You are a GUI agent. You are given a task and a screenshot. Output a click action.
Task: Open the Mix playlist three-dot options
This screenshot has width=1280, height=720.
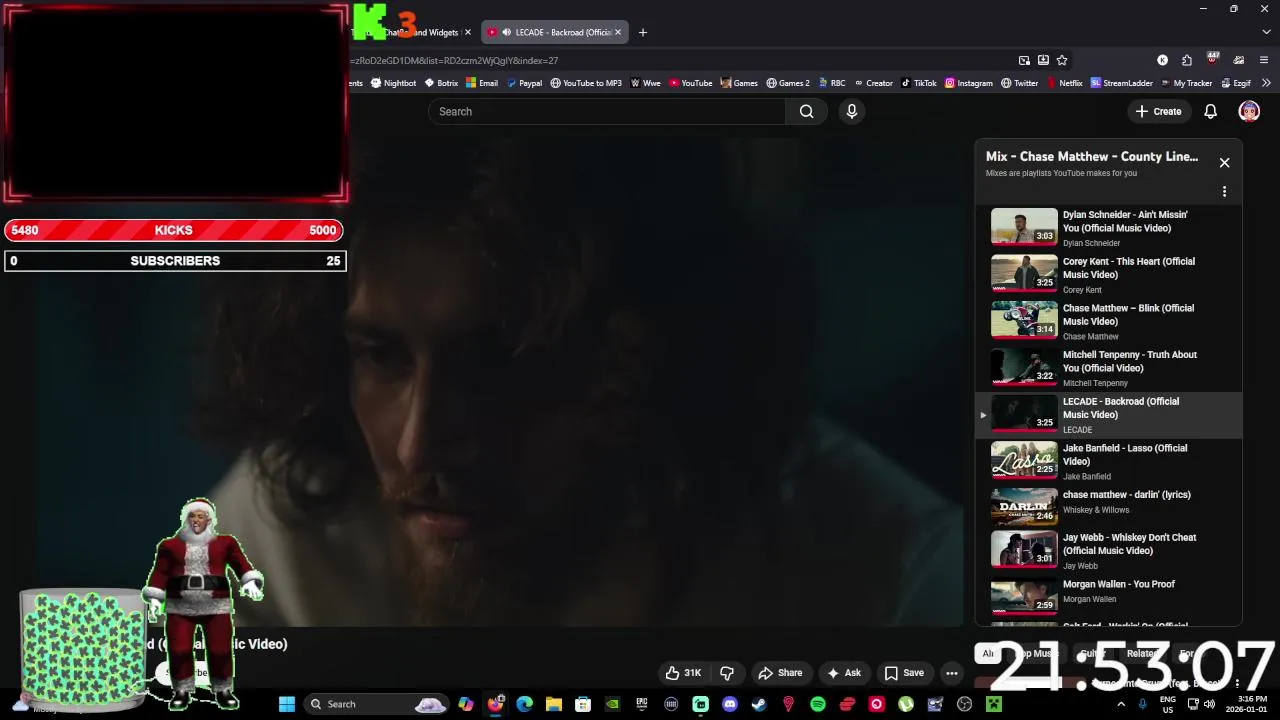point(1224,192)
